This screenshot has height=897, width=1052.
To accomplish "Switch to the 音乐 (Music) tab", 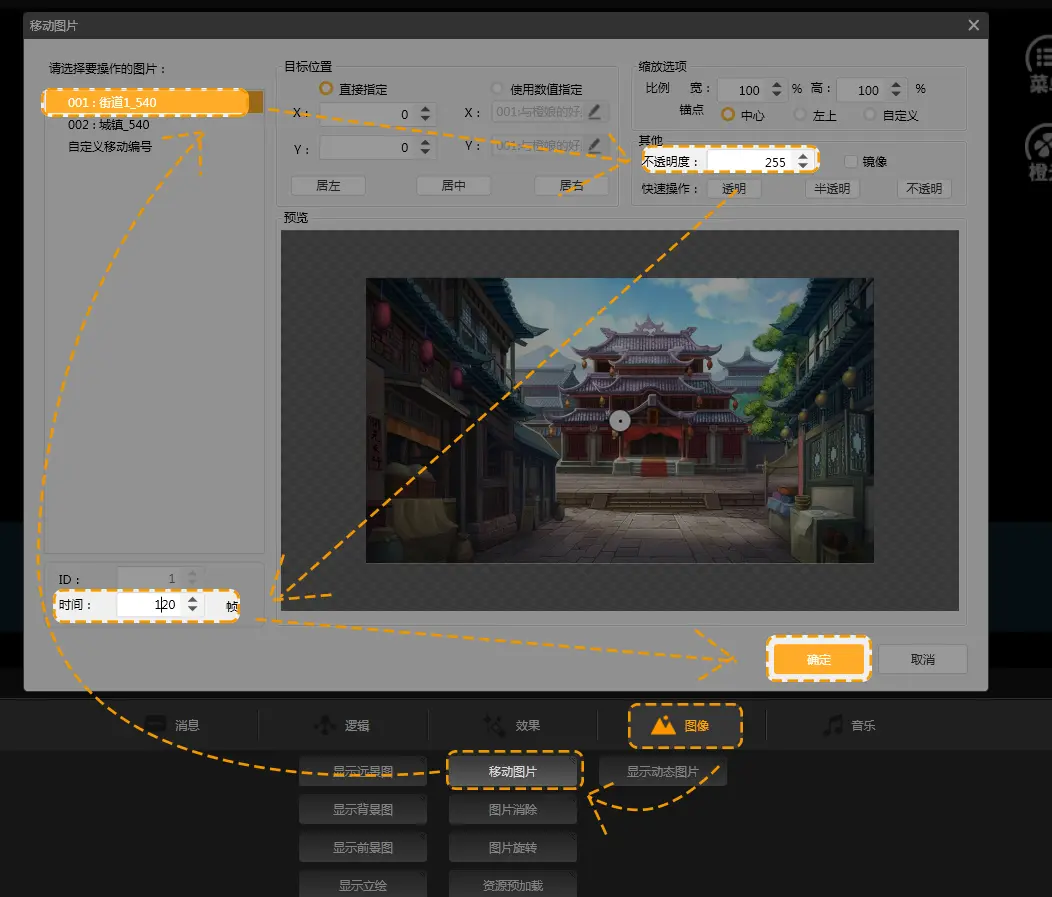I will (849, 726).
